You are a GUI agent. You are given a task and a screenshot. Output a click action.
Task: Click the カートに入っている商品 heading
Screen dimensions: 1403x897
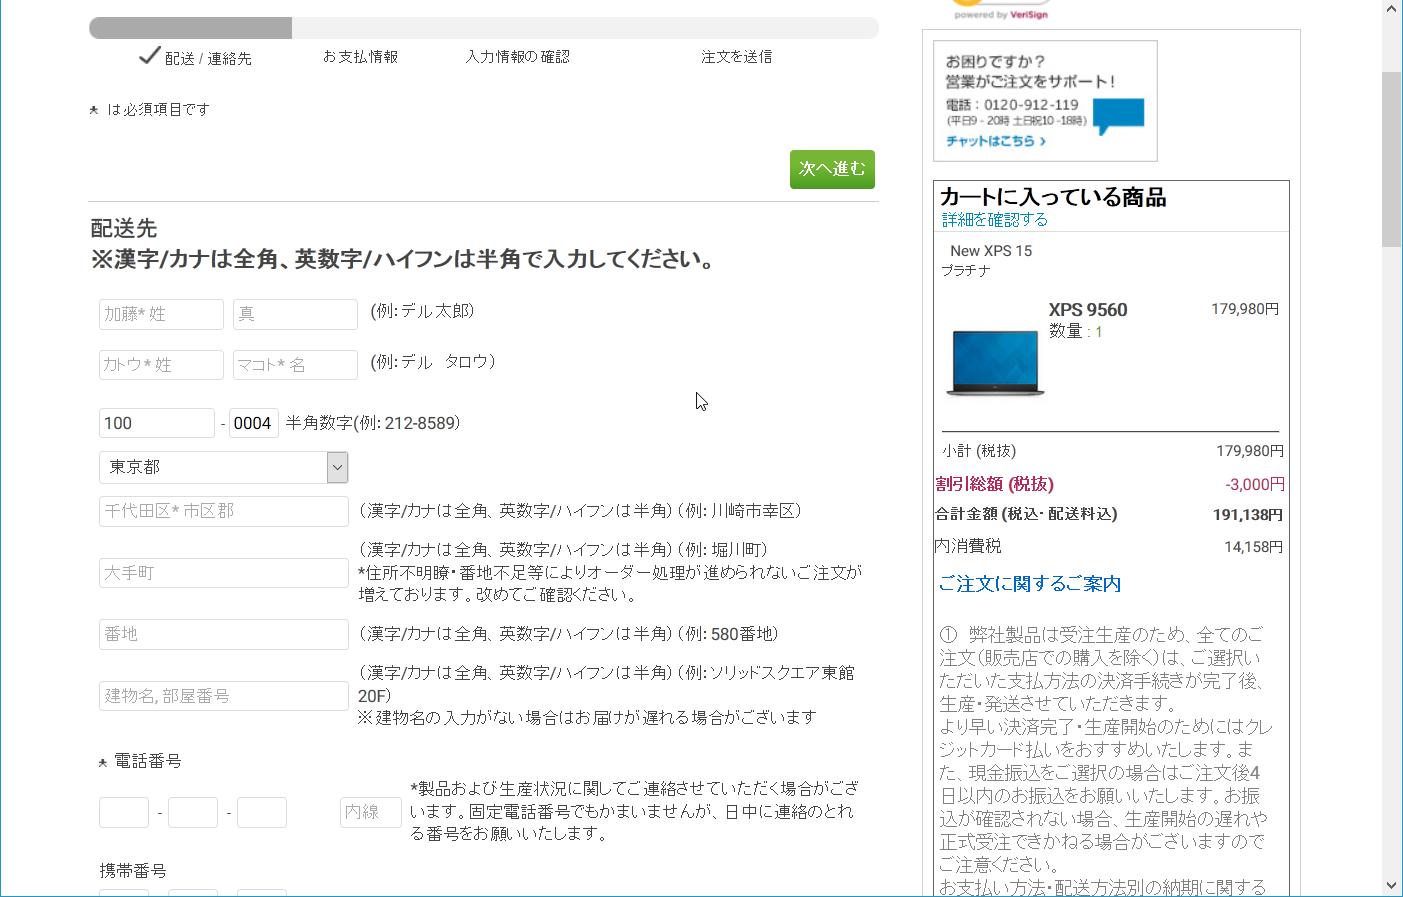pos(1053,197)
